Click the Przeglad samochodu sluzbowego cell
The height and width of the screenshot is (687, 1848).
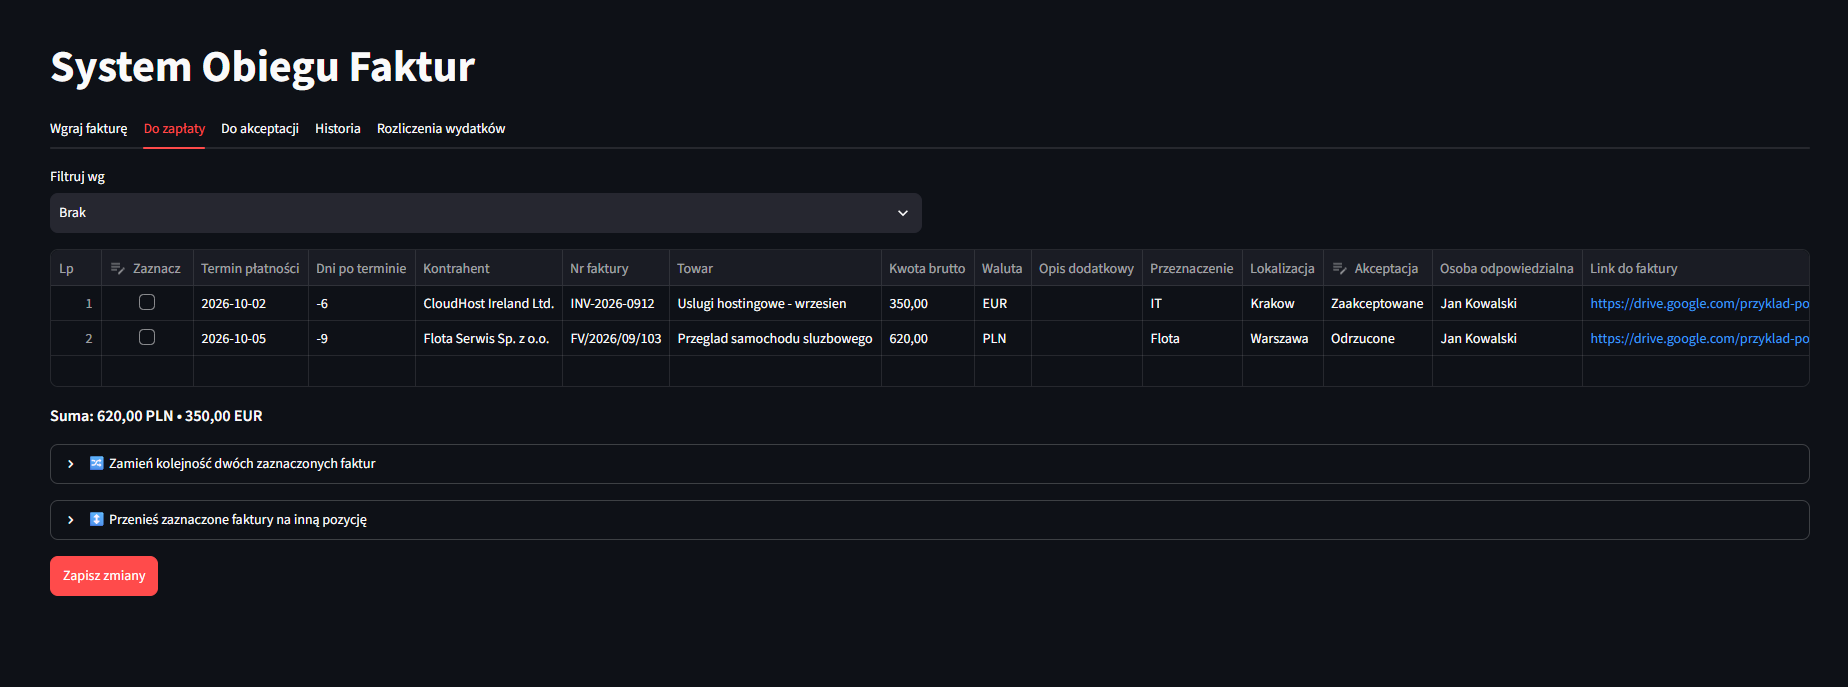(x=775, y=338)
